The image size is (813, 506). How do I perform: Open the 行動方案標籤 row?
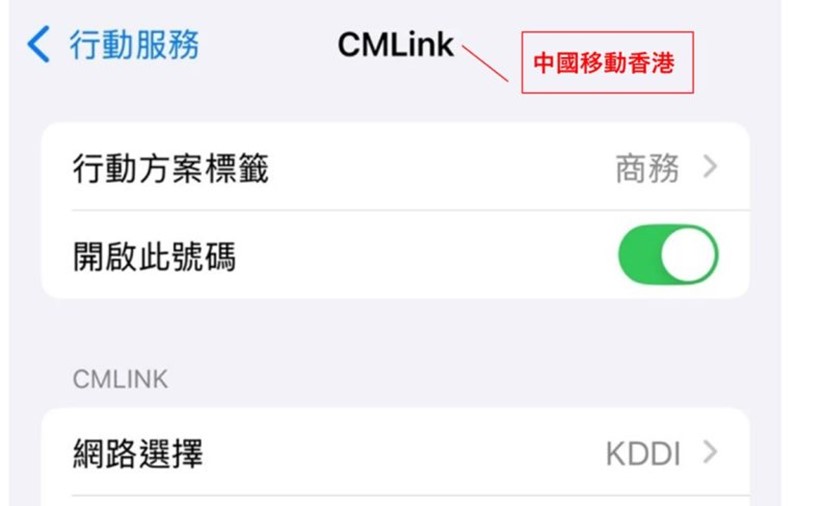[x=396, y=167]
